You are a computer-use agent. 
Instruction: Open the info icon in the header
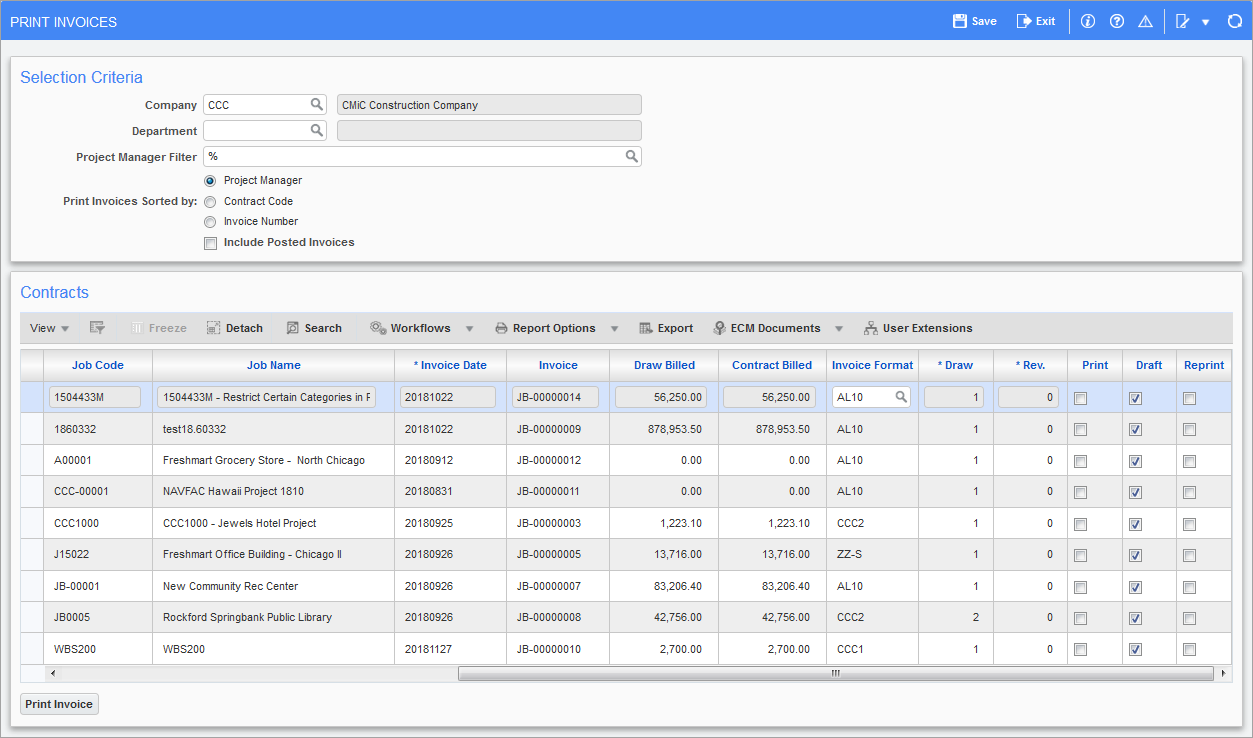(1087, 20)
